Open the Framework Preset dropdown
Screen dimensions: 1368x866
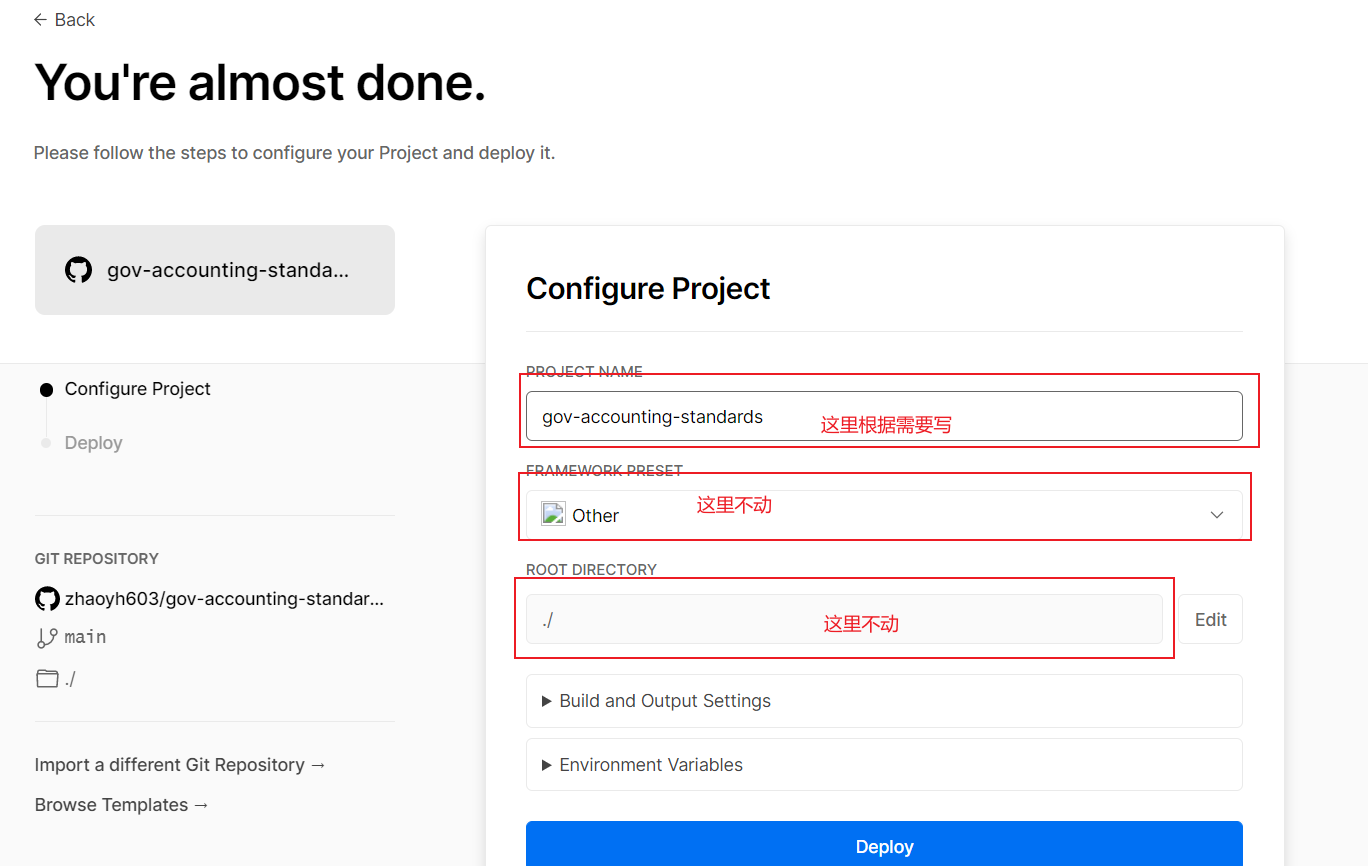pyautogui.click(x=884, y=515)
